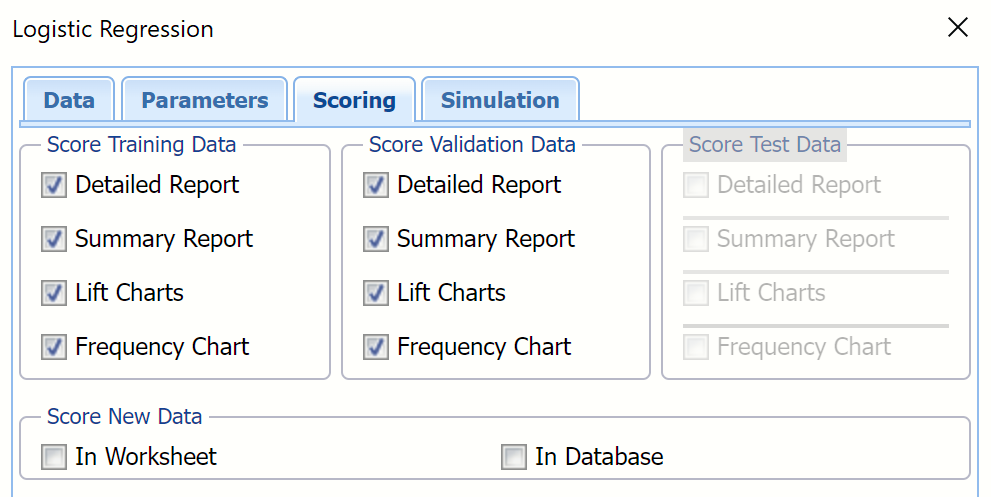Uncheck Summary Report for Score Validation Data
Viewport: 991px width, 497px height.
coord(376,239)
